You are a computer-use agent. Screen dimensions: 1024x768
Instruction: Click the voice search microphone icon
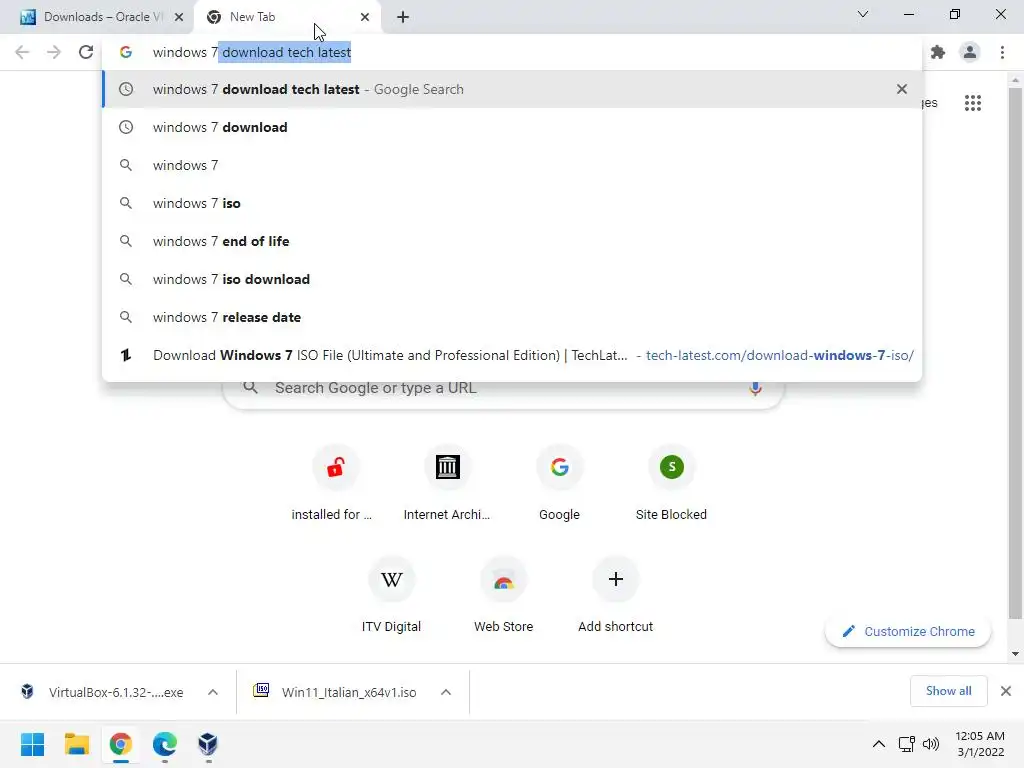[x=755, y=388]
